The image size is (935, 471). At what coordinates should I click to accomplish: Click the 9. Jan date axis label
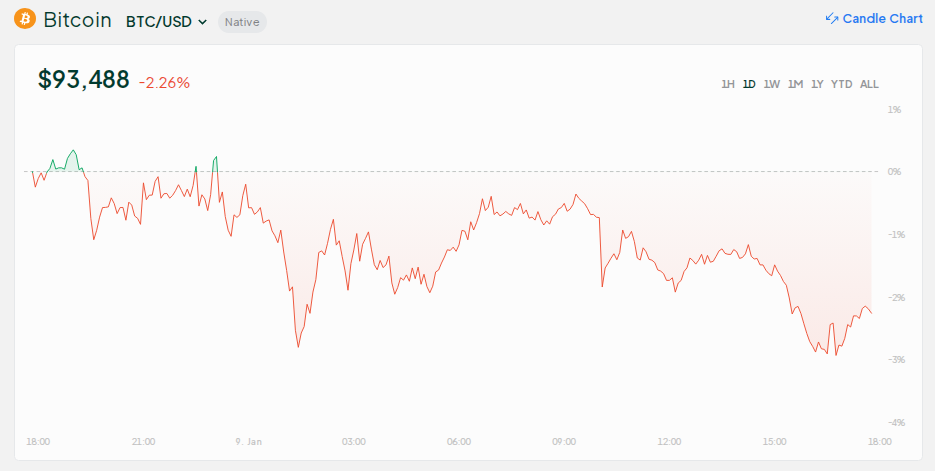pyautogui.click(x=248, y=441)
